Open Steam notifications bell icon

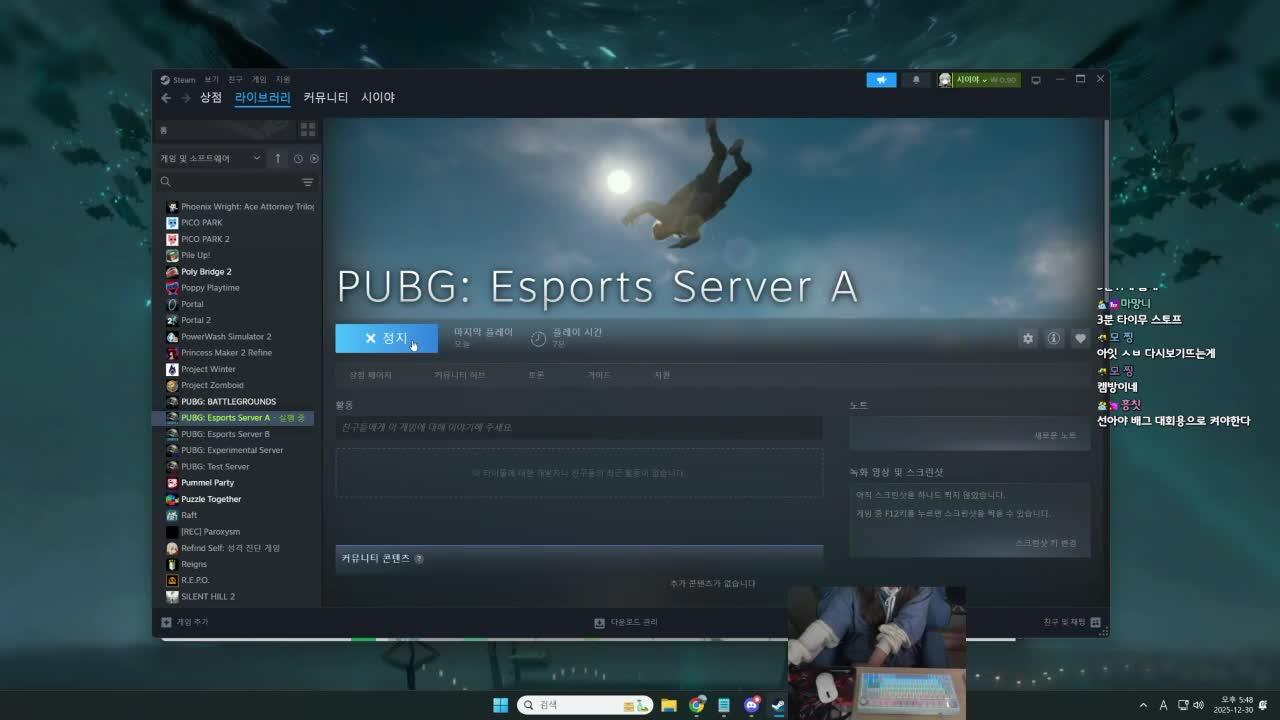(x=915, y=79)
